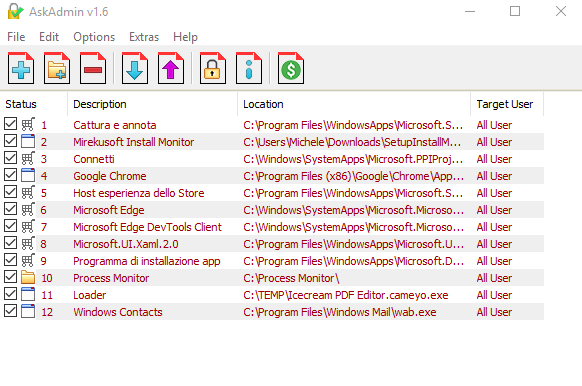Toggle checkbox for Host esperienza dello Store
582x386 pixels.
click(x=10, y=192)
